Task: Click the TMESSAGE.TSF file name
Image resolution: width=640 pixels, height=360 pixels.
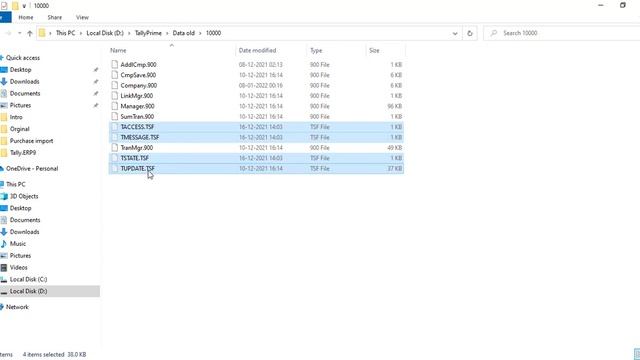Action: tap(140, 137)
